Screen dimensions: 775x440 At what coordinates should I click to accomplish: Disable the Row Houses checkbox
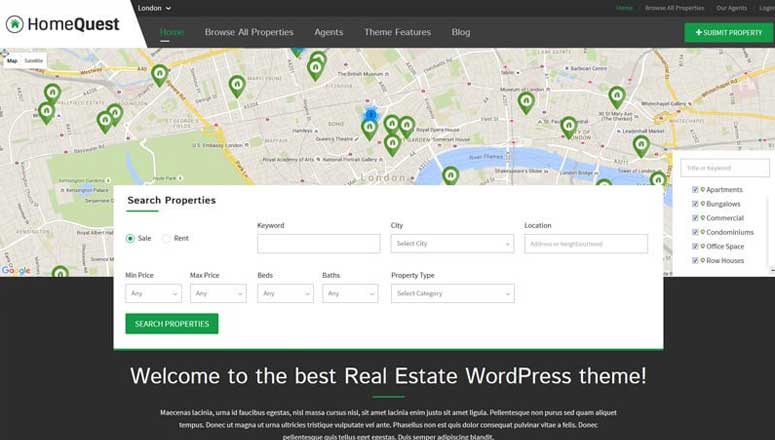(x=695, y=261)
